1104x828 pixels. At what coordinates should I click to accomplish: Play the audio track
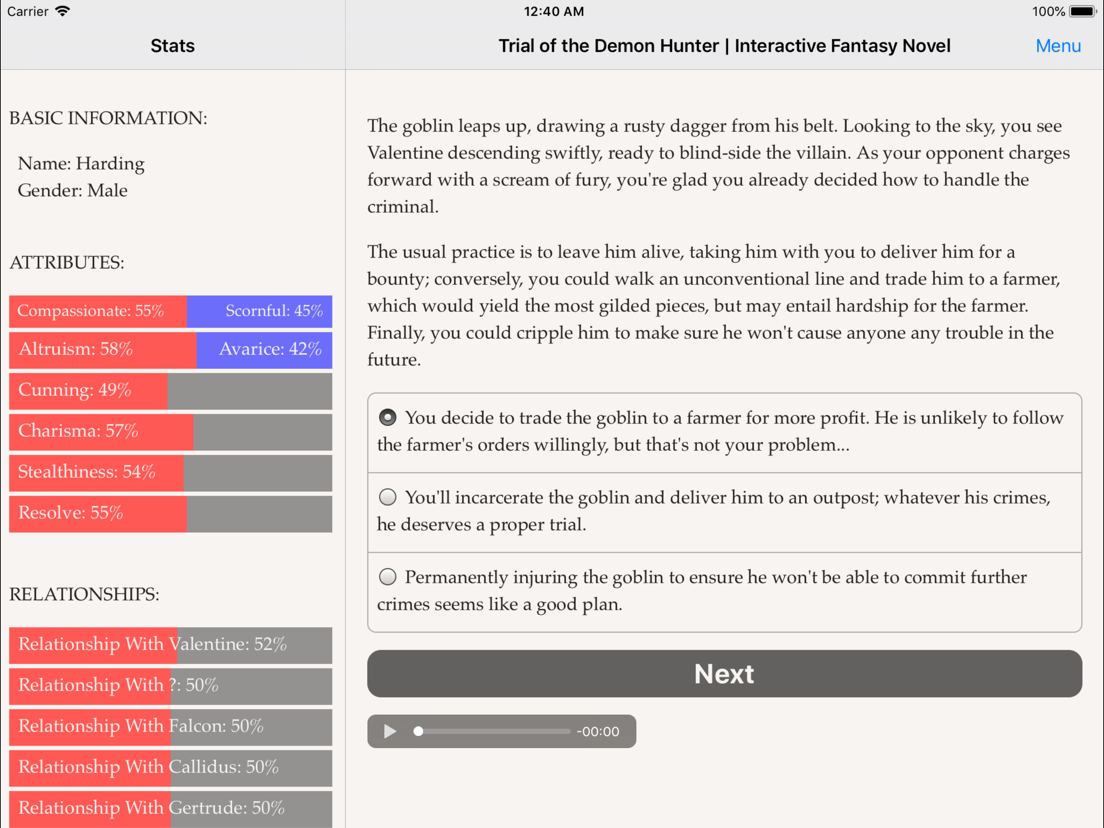click(389, 732)
